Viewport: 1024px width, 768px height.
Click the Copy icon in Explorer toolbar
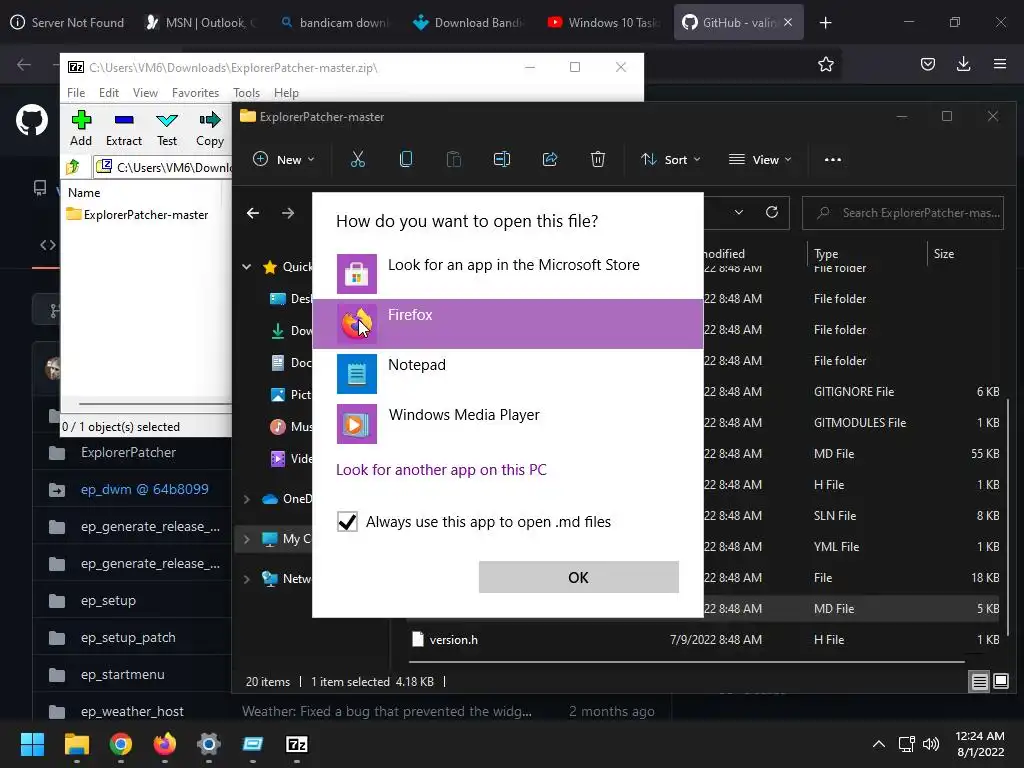(406, 159)
